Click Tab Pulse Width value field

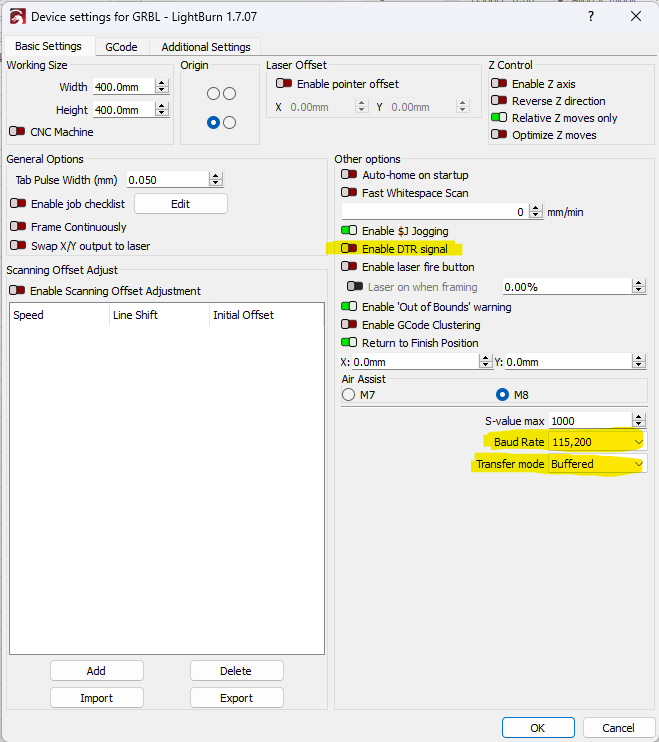pos(168,180)
